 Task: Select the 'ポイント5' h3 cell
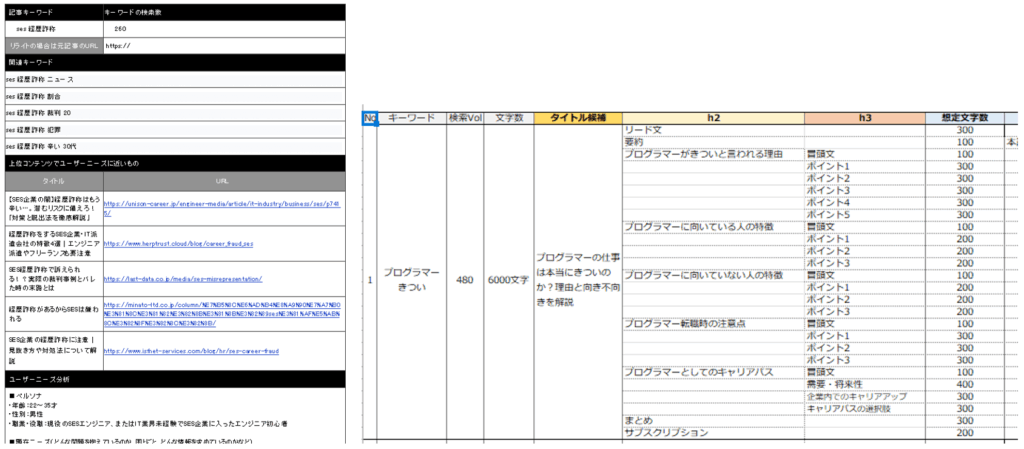[x=865, y=215]
